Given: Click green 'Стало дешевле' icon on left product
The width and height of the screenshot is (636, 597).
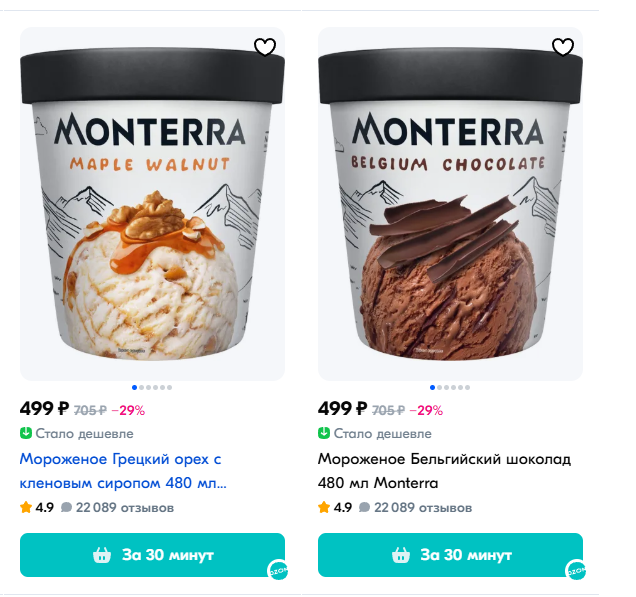Looking at the screenshot, I should [26, 433].
